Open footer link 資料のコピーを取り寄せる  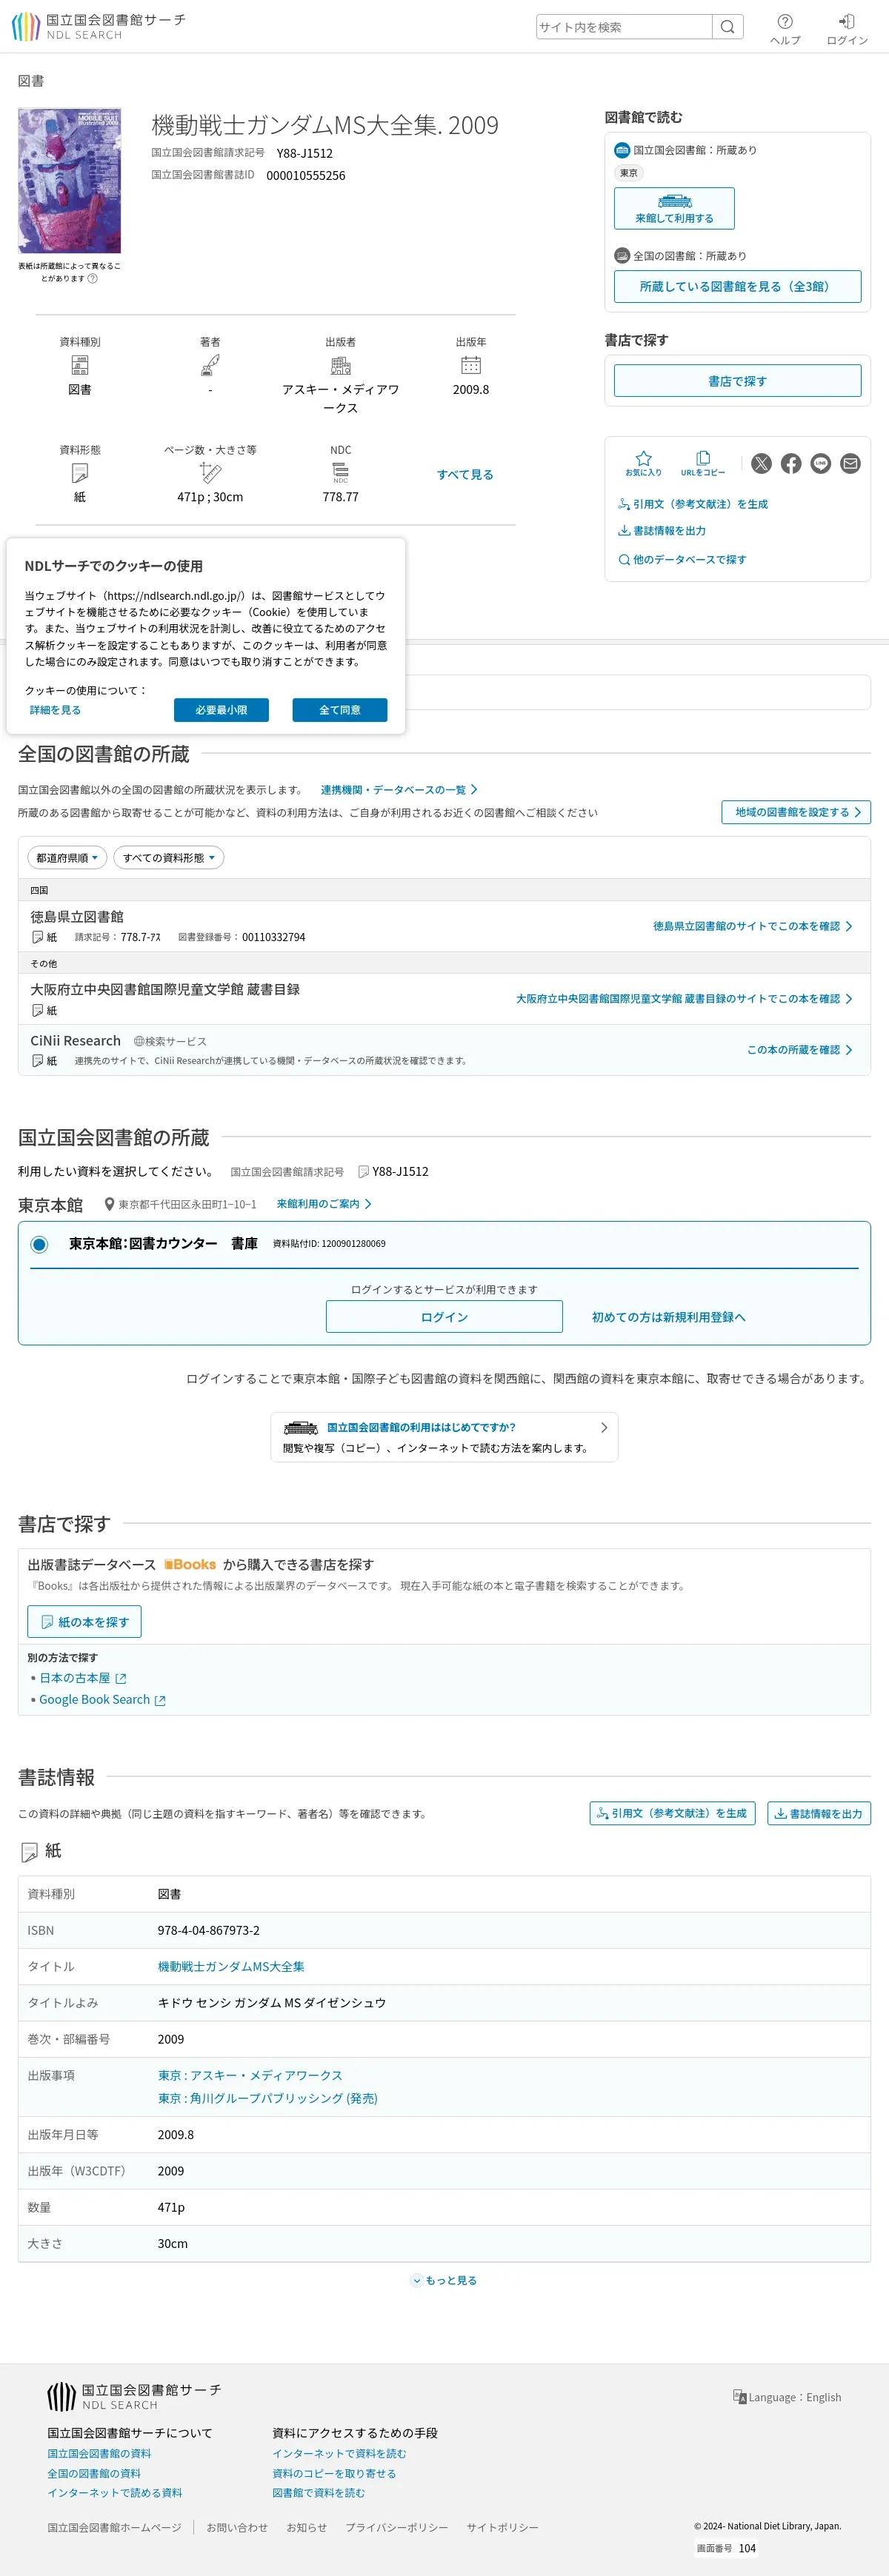[334, 2473]
